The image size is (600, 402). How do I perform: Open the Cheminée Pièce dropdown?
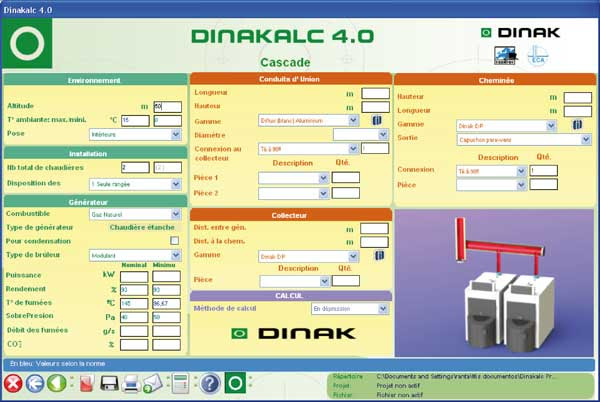click(491, 185)
